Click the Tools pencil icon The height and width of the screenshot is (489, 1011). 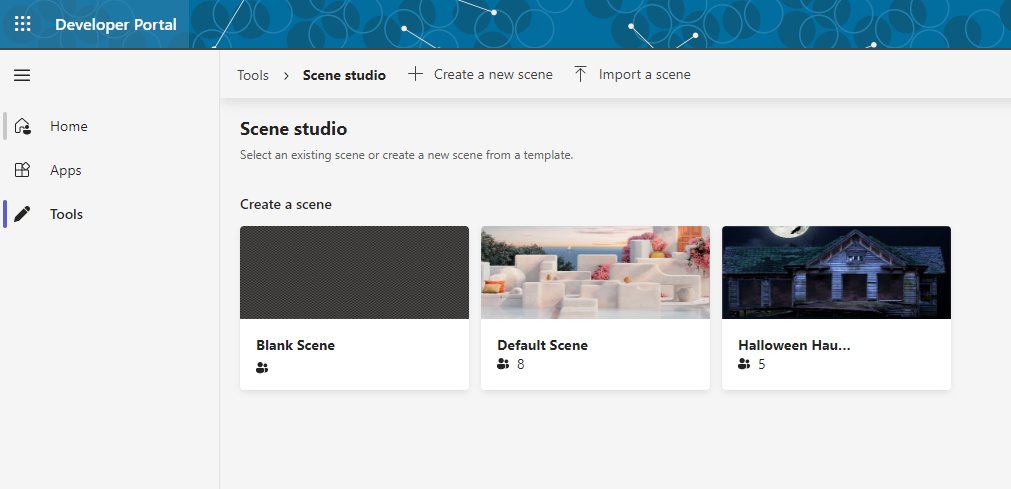23,214
